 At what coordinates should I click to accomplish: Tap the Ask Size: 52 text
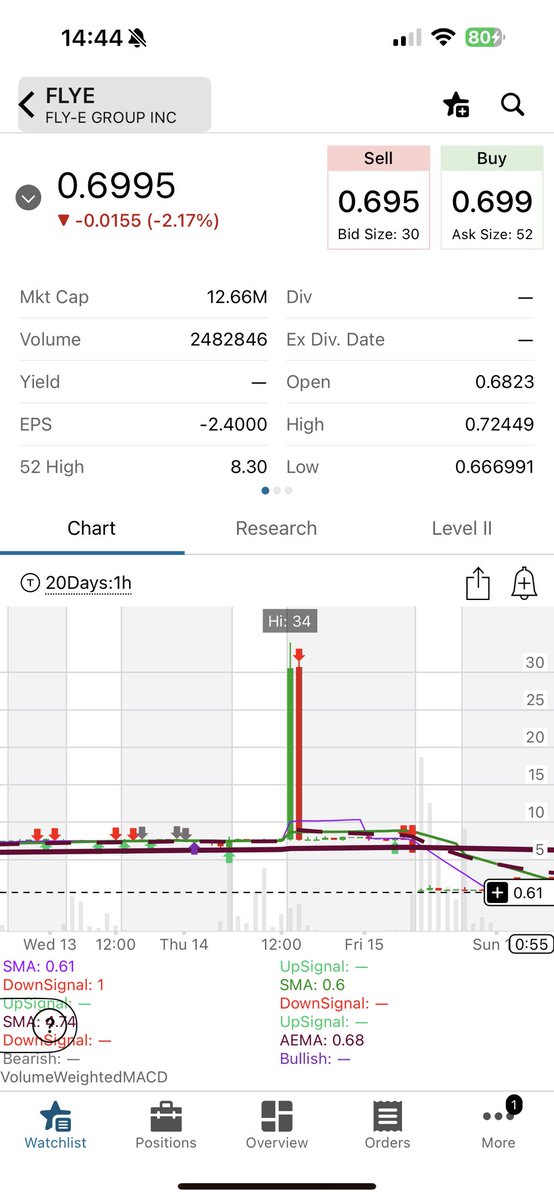coord(492,235)
